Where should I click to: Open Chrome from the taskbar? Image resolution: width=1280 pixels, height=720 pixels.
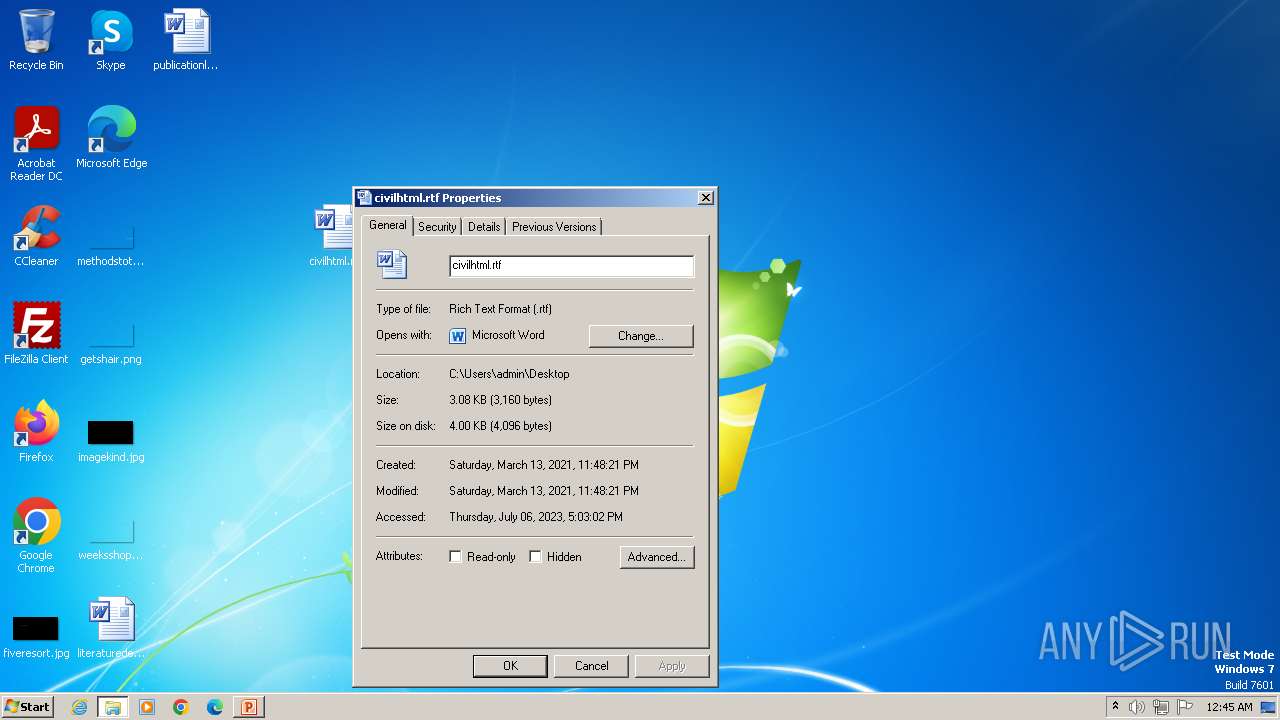181,707
